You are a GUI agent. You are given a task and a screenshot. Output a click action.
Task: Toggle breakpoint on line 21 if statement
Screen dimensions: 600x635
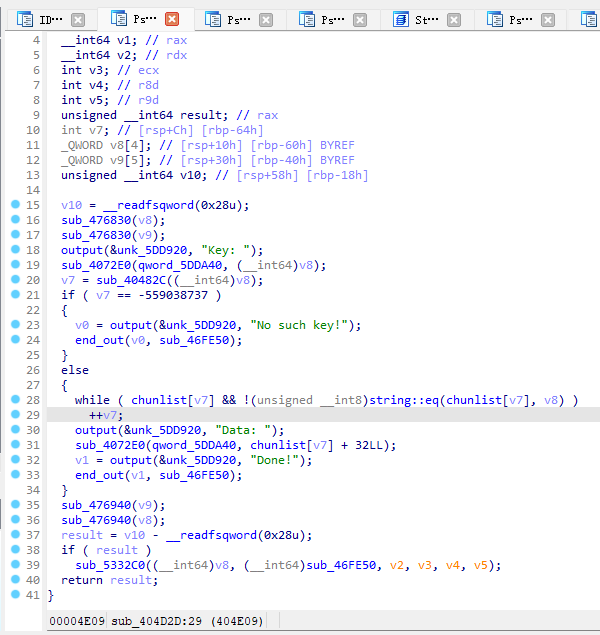[x=15, y=294]
